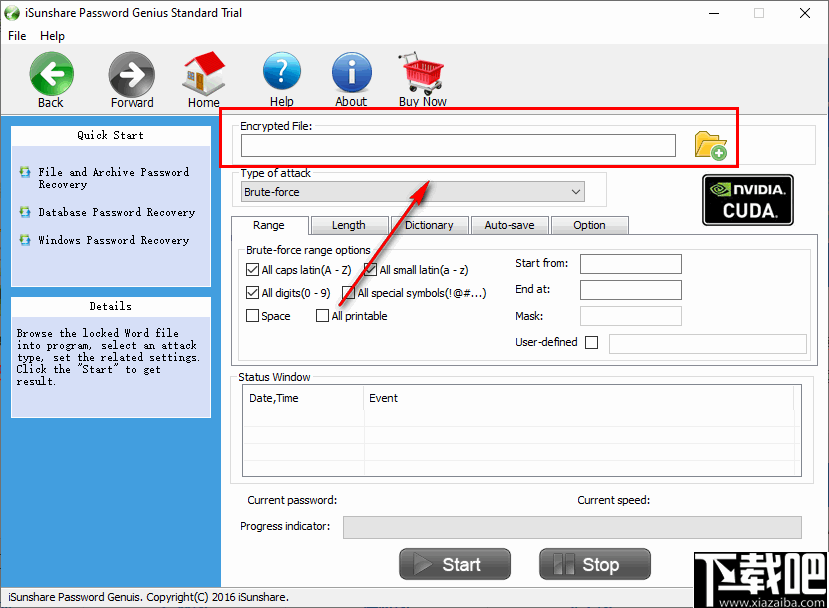Click the Progress indicator bar
The width and height of the screenshot is (829, 608).
572,528
